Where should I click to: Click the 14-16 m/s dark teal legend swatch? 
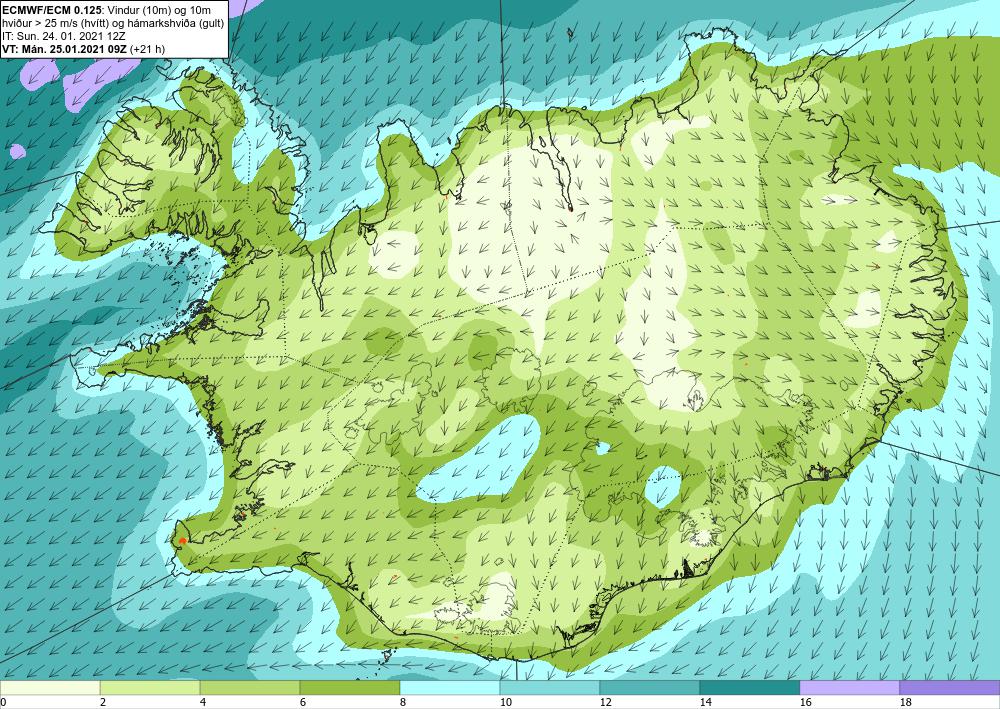[750, 688]
